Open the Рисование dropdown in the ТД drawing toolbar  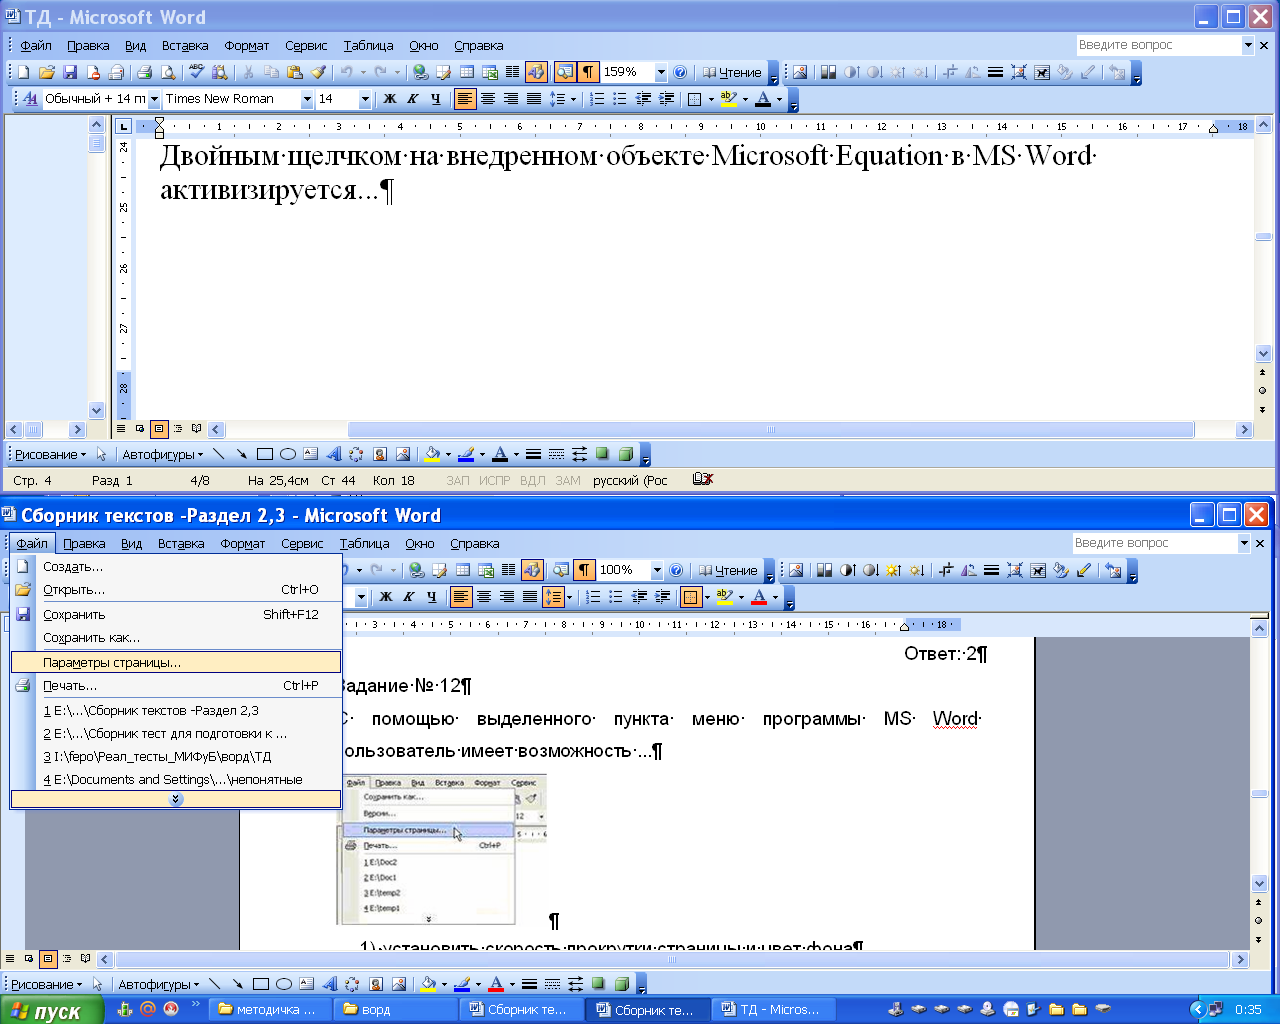pos(50,454)
